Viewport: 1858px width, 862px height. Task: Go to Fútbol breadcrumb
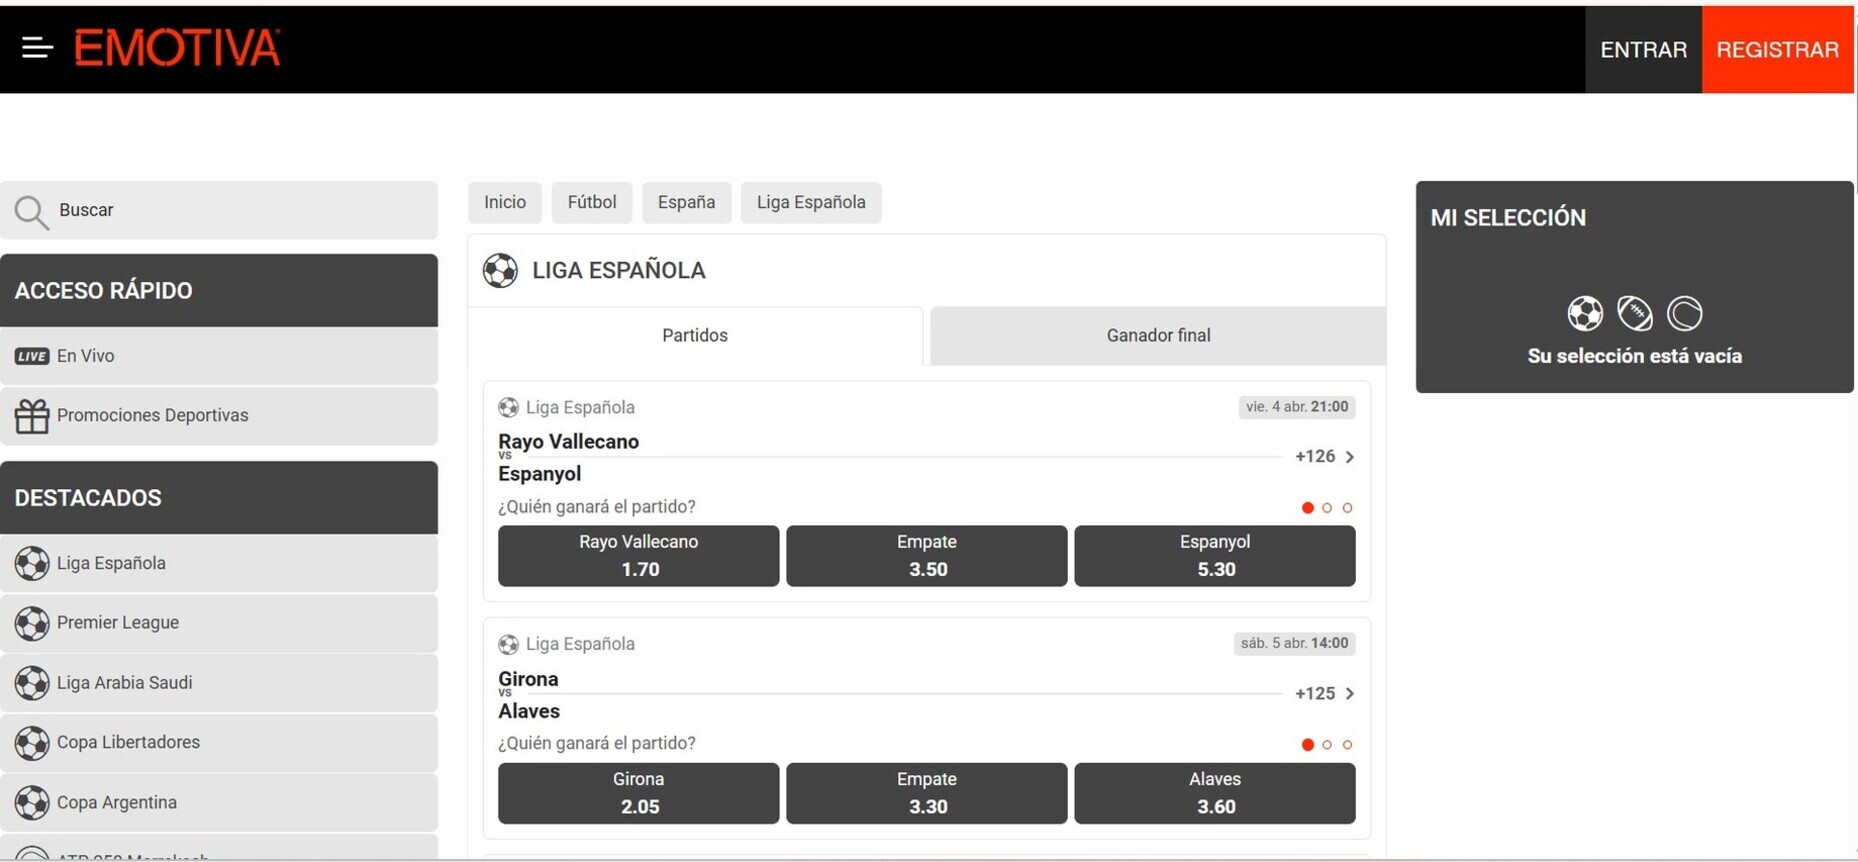pos(592,203)
